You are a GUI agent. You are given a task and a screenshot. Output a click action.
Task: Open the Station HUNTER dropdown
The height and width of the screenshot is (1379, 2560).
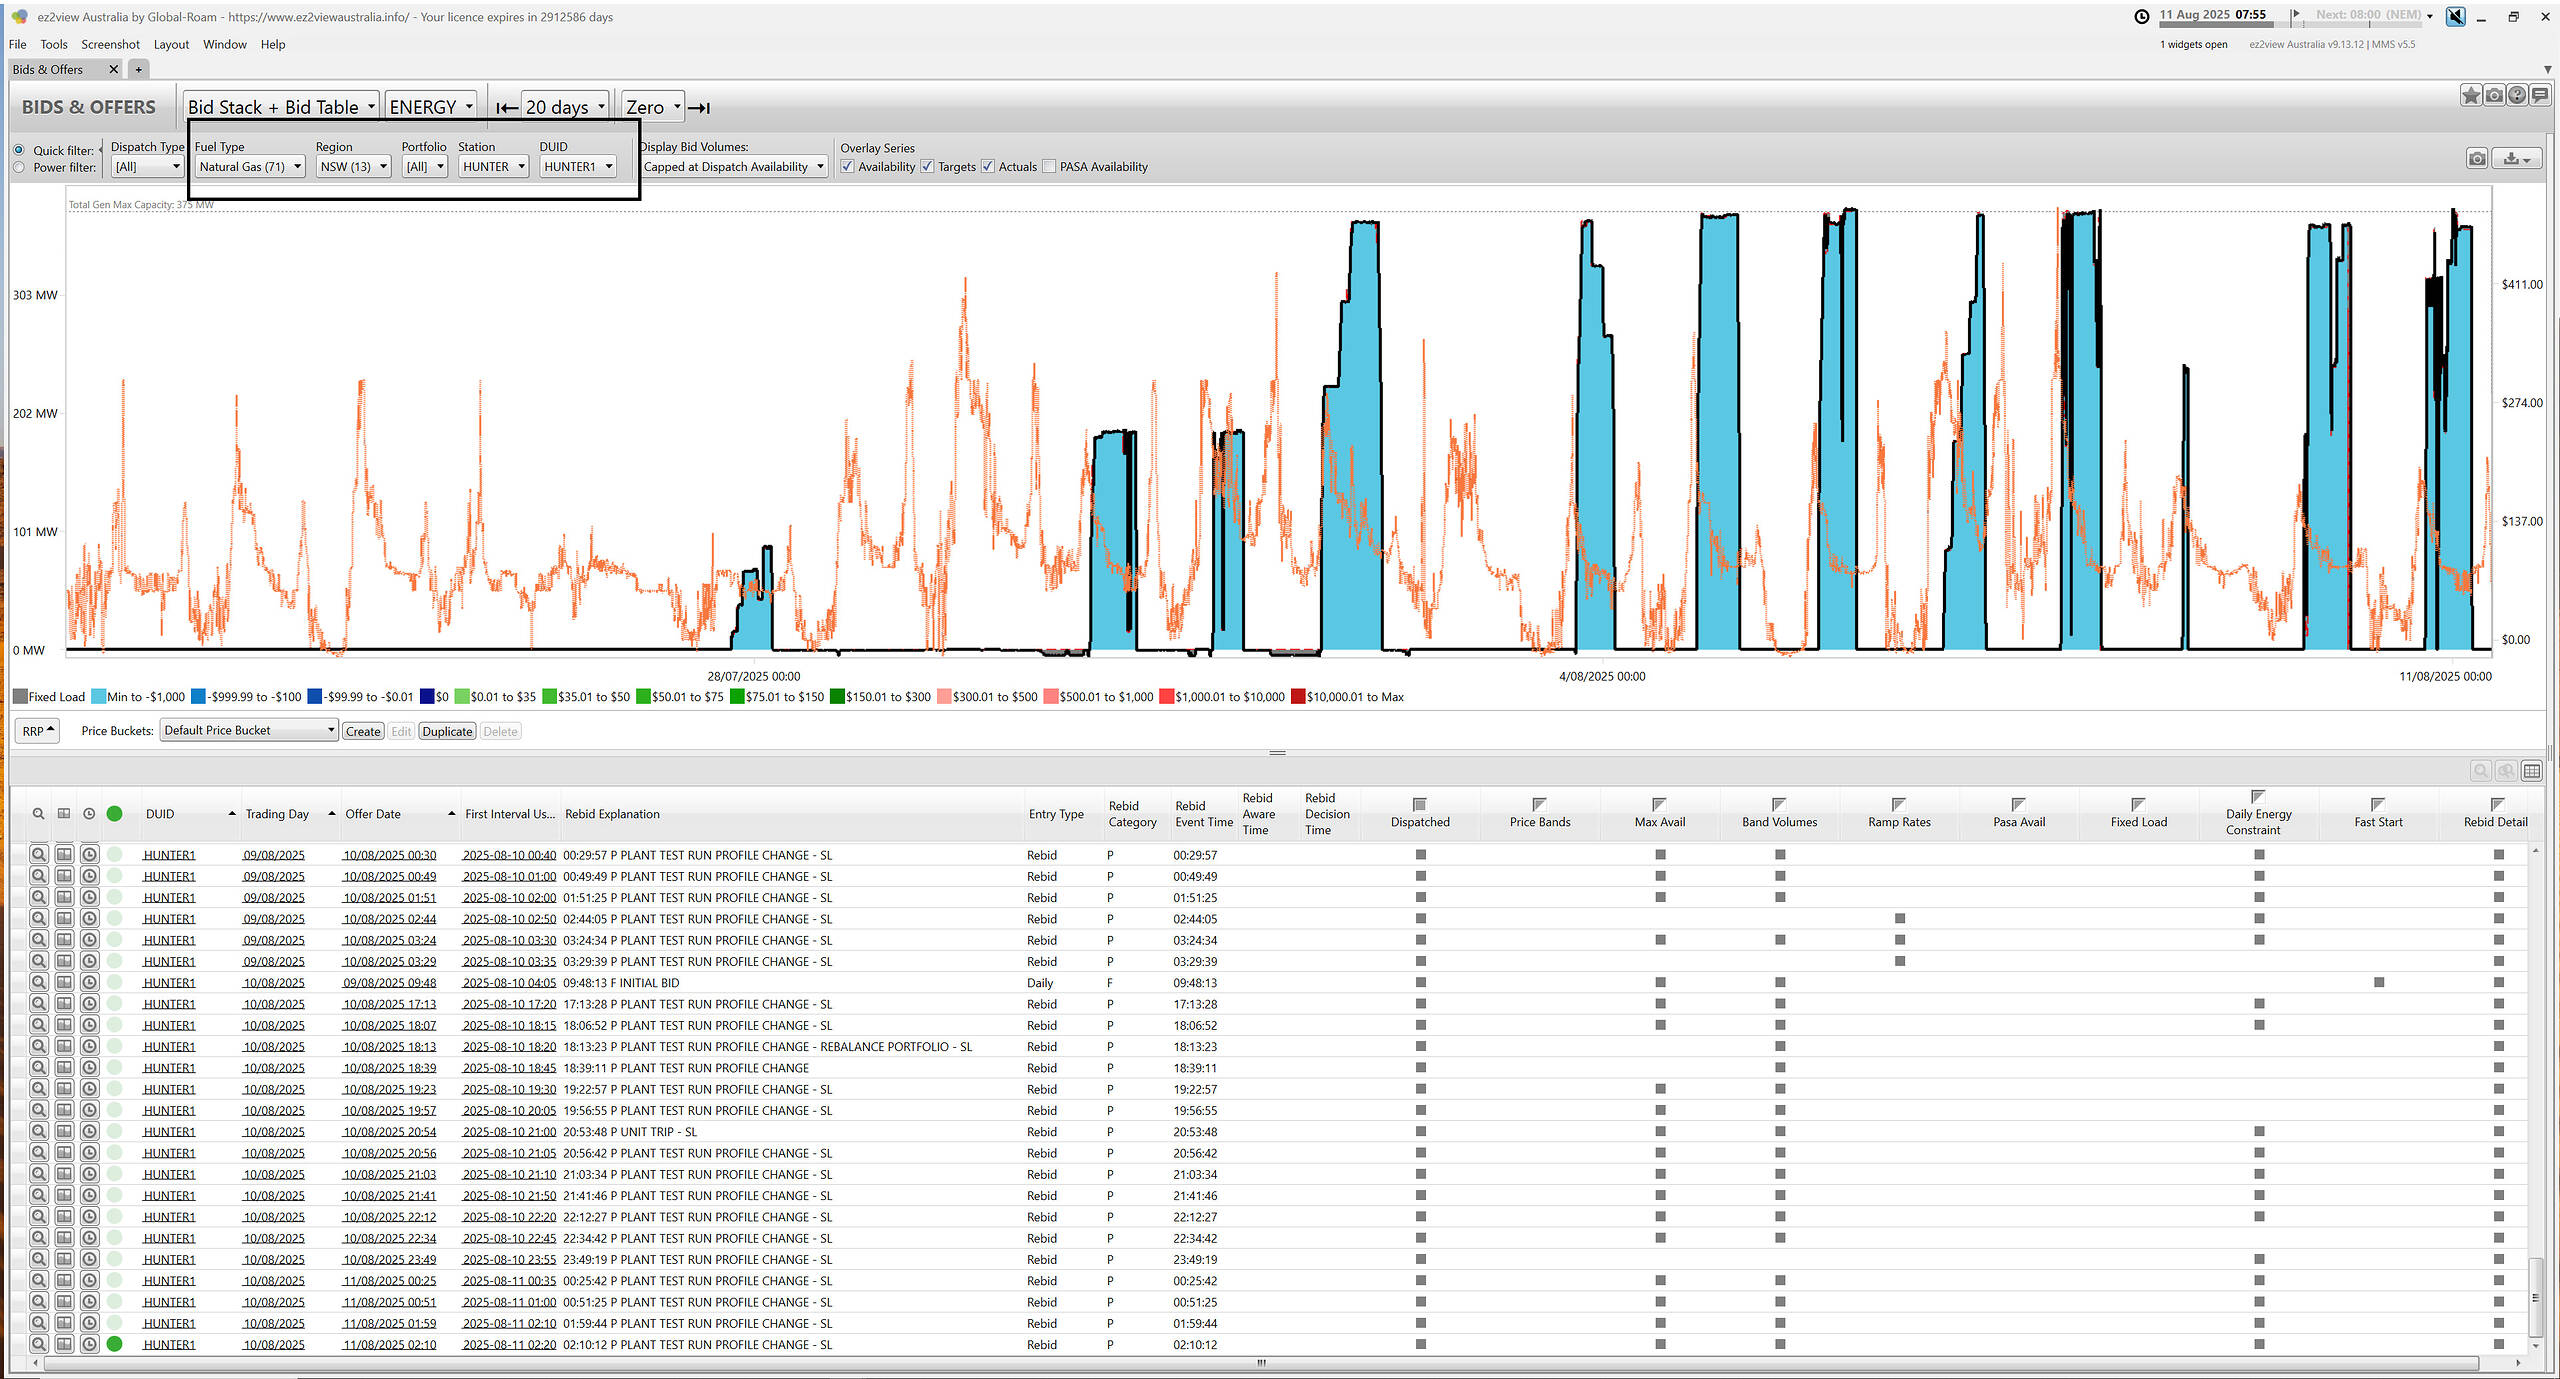pos(494,167)
